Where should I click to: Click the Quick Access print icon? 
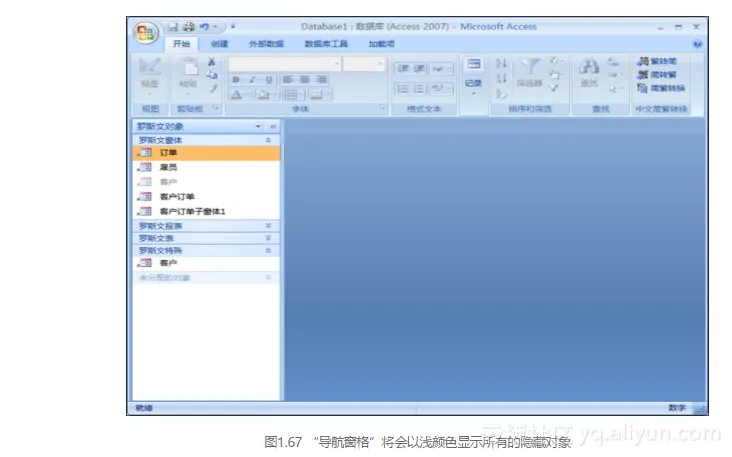tap(189, 27)
